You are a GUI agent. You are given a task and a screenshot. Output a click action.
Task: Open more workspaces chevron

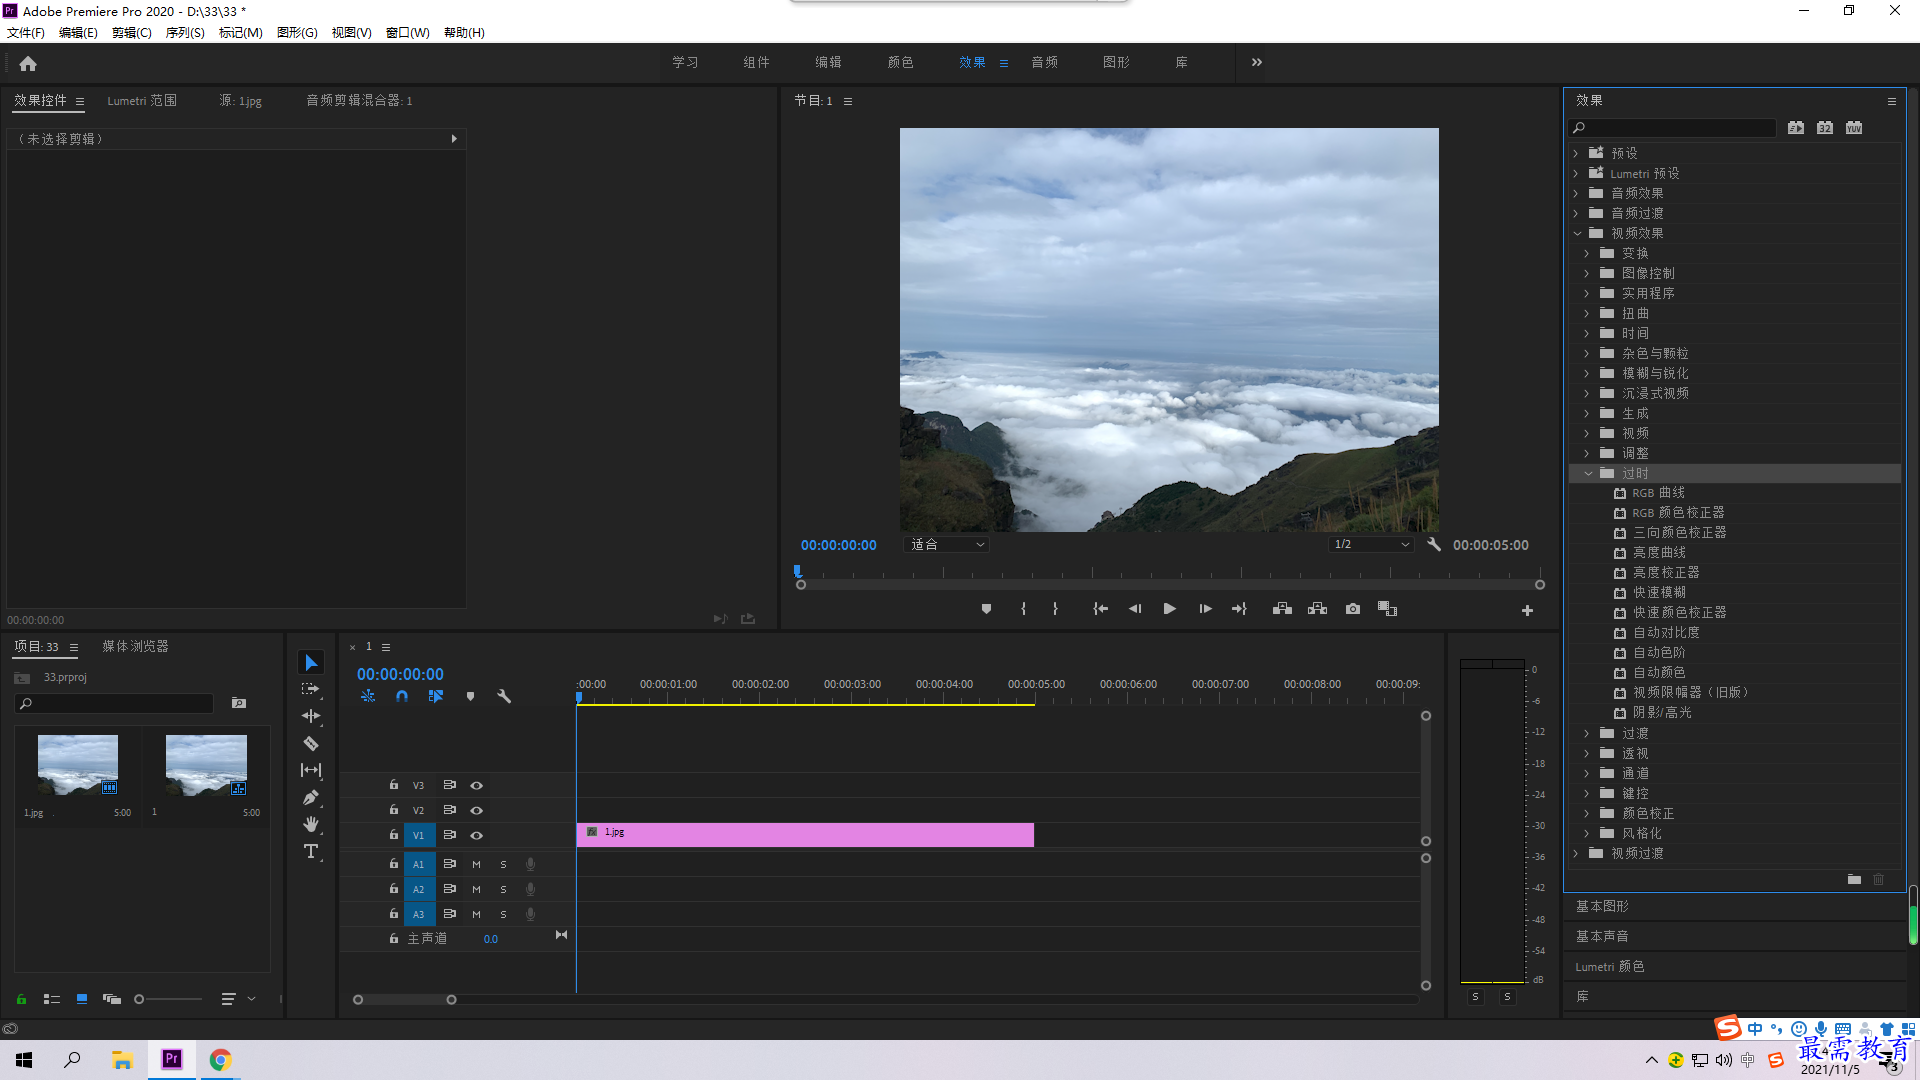(1257, 62)
